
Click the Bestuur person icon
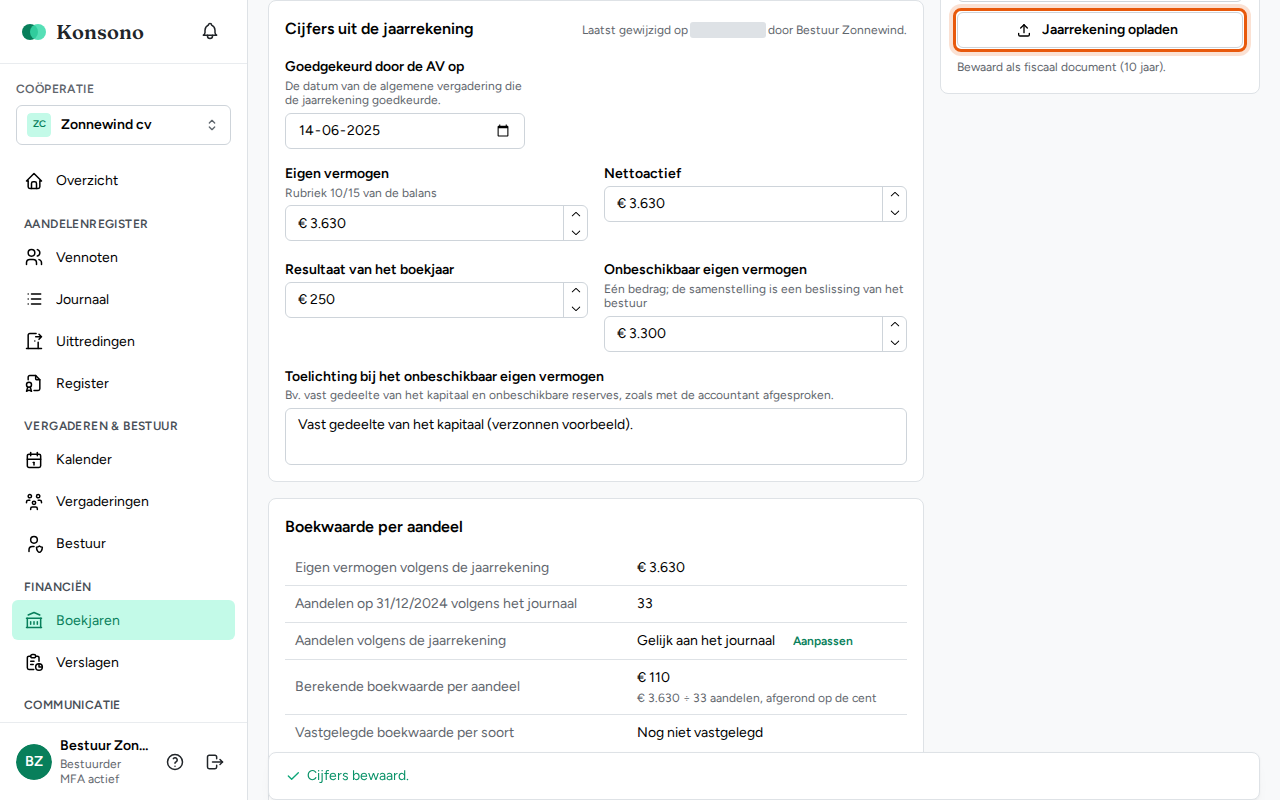click(34, 544)
